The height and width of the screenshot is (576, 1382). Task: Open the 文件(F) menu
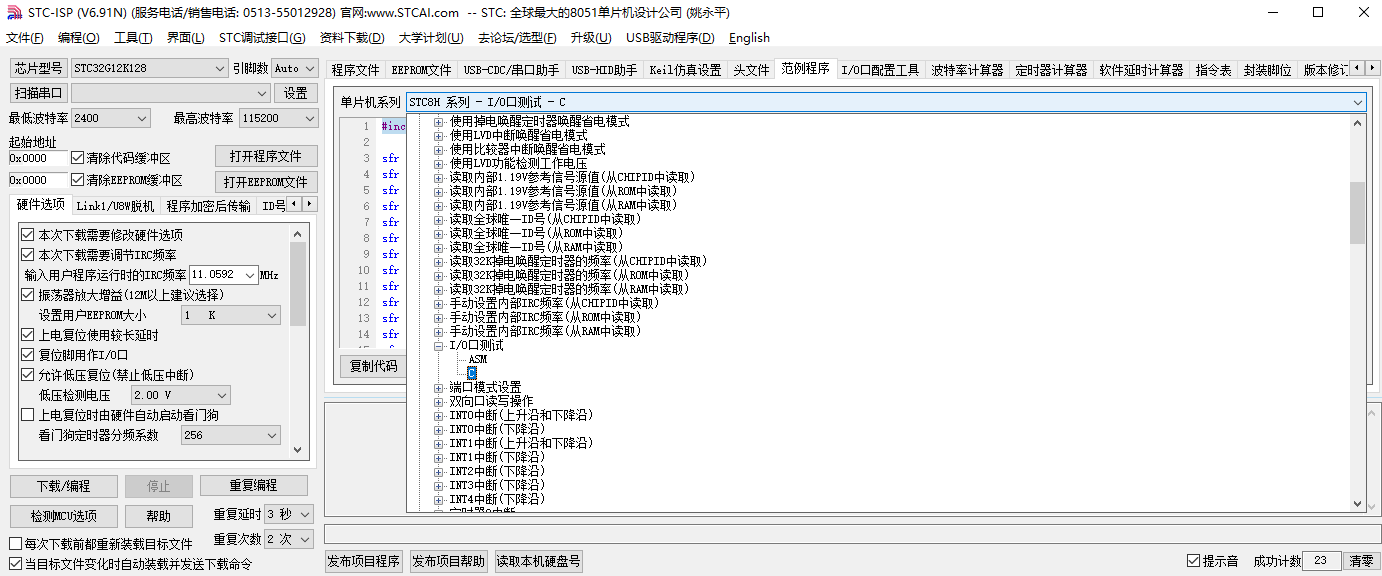pyautogui.click(x=25, y=38)
